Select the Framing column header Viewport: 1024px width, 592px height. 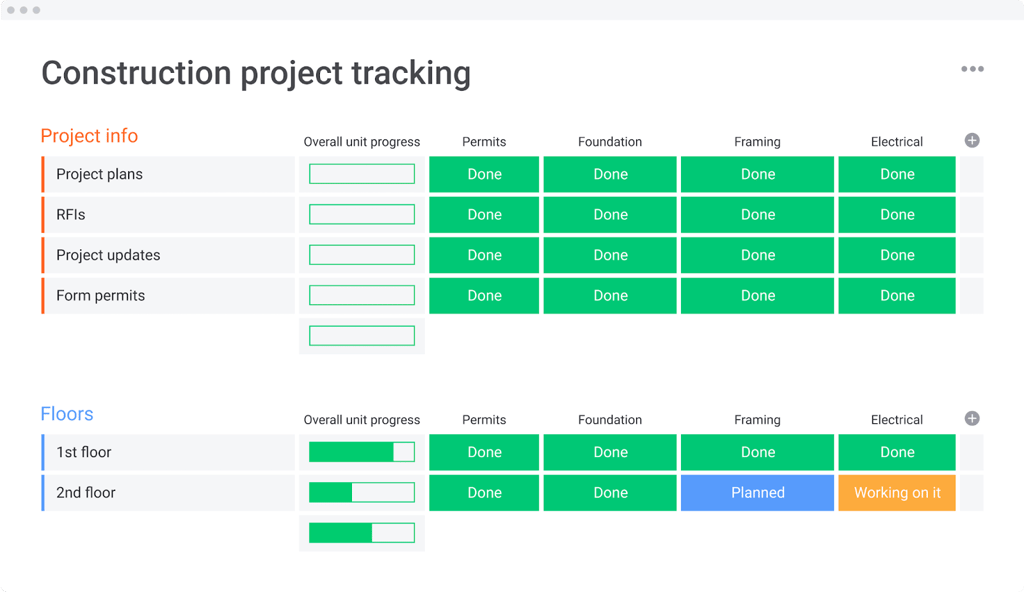pyautogui.click(x=757, y=141)
